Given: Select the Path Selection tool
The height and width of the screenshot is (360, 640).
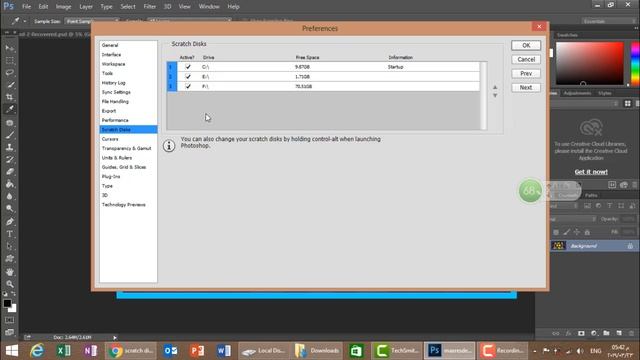Looking at the screenshot, I should (x=9, y=246).
